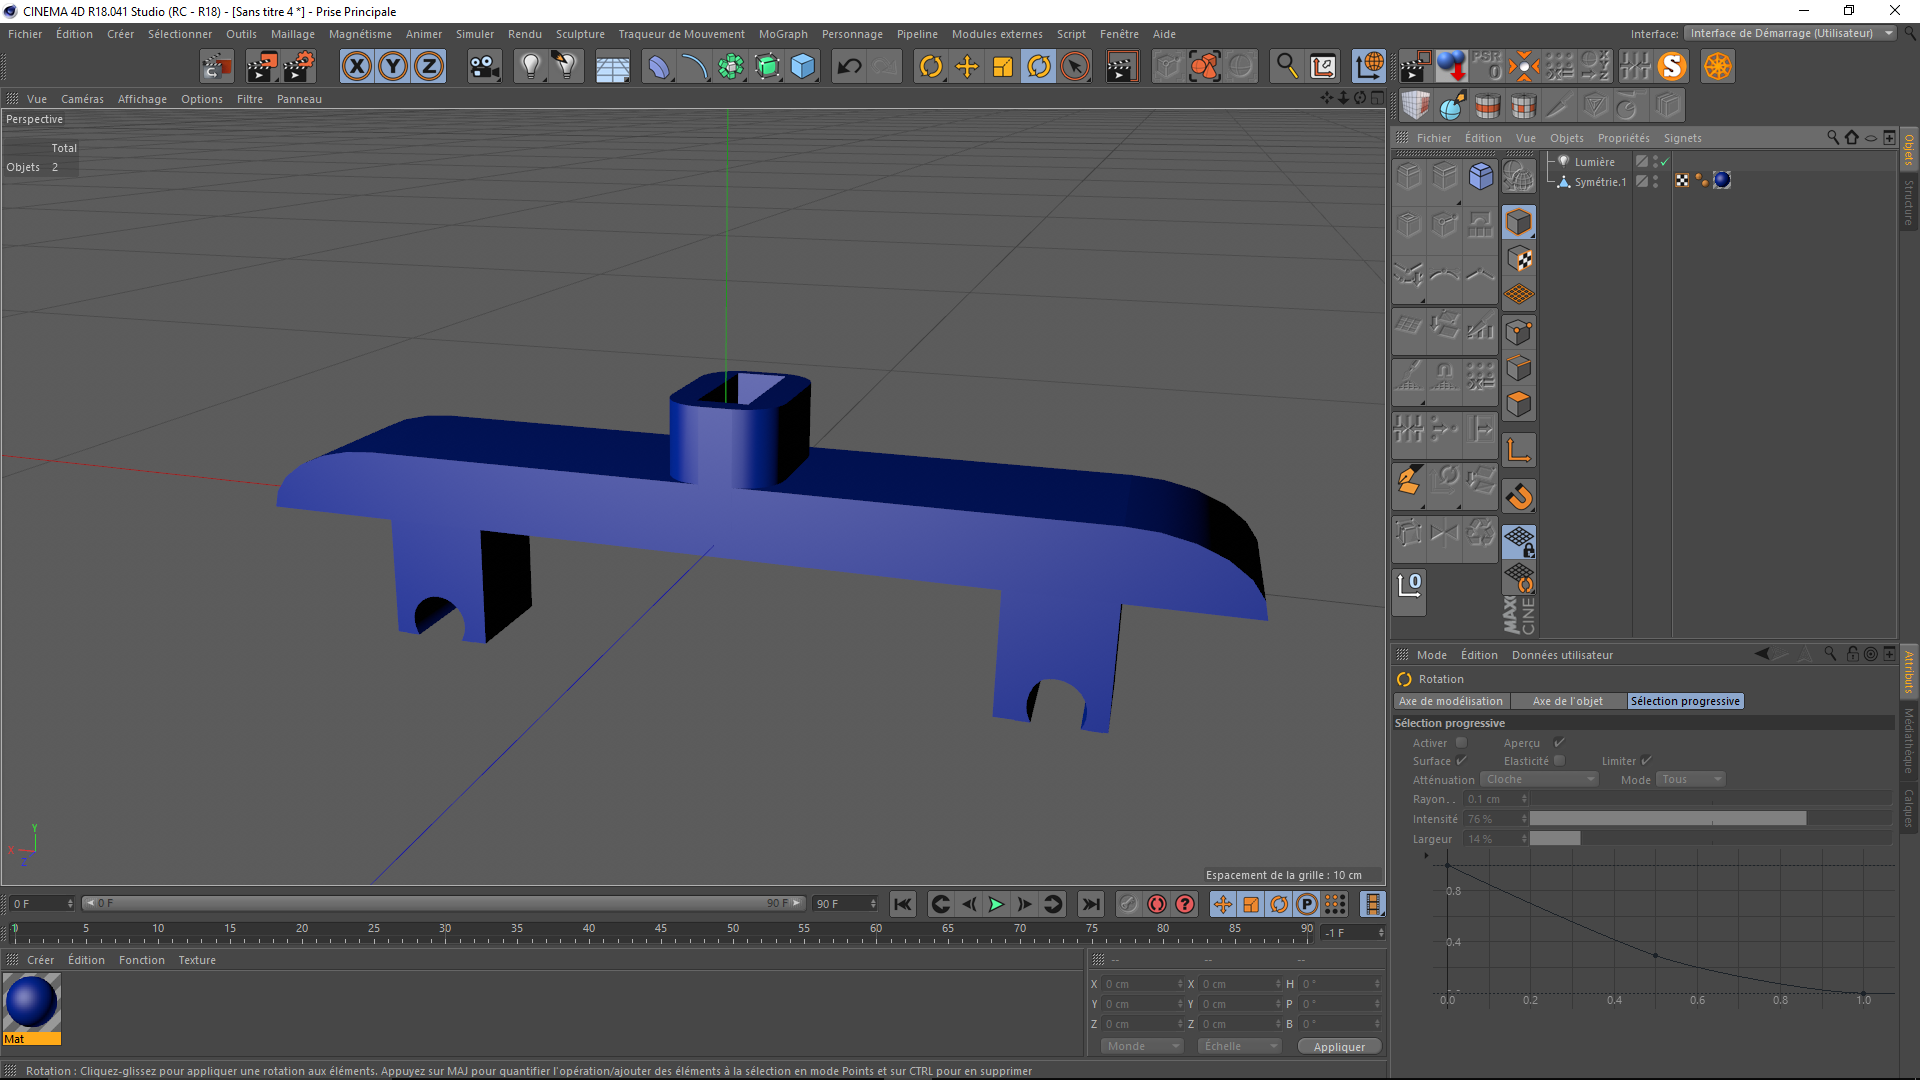Click the green deformer cube icon
The image size is (1920, 1080).
(x=767, y=67)
